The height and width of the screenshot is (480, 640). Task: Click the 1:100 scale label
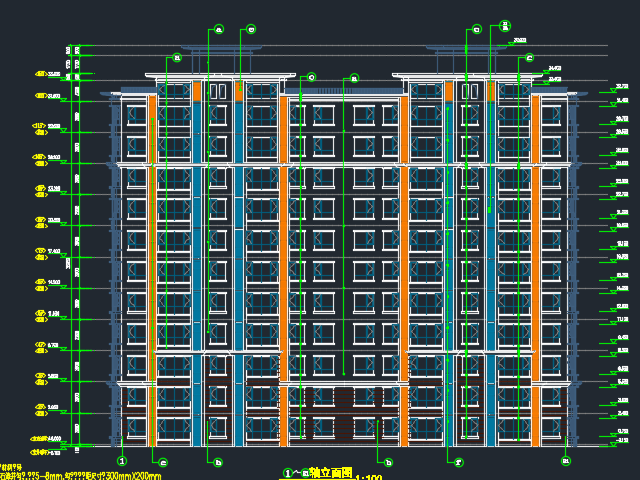coord(368,478)
